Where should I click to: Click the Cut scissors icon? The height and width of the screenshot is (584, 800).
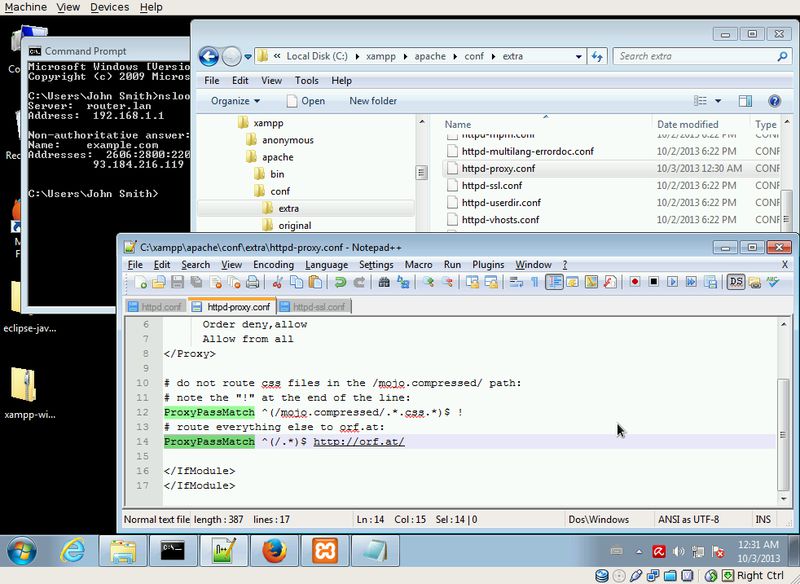pos(277,283)
